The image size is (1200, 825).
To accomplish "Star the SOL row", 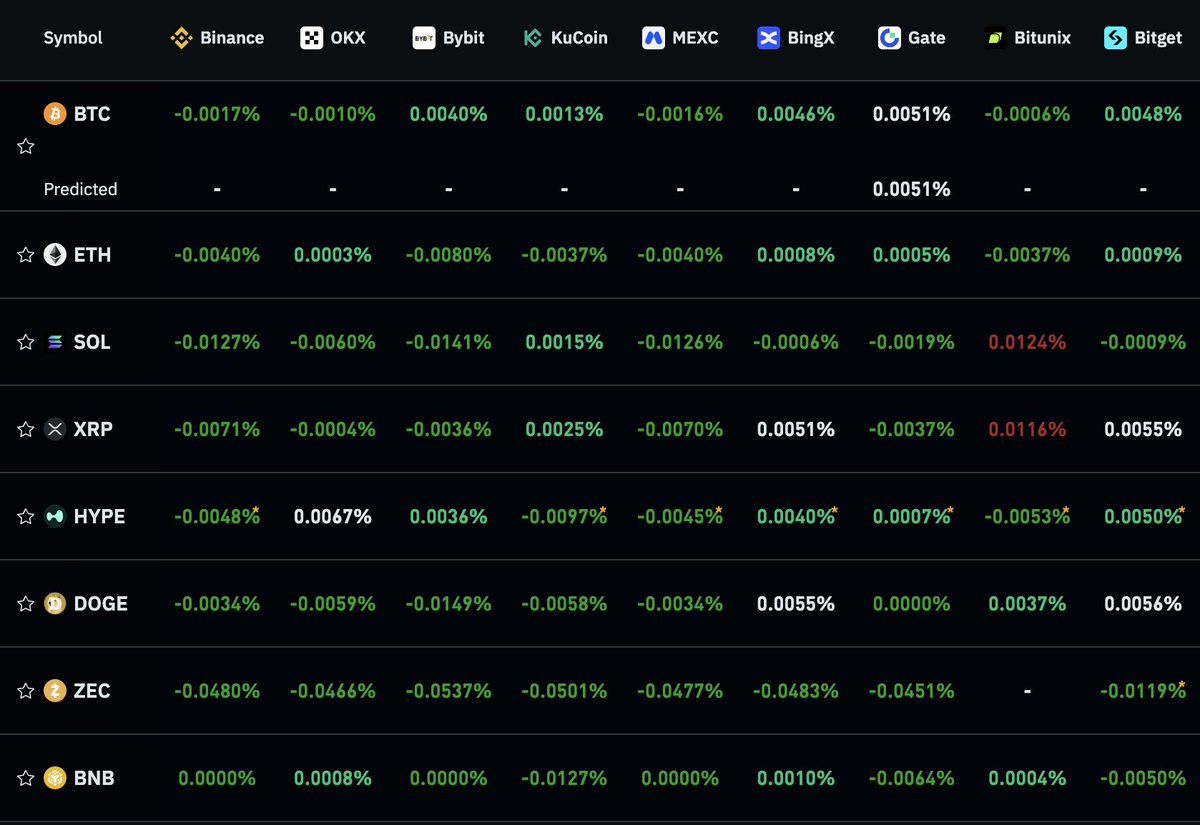I will (26, 342).
